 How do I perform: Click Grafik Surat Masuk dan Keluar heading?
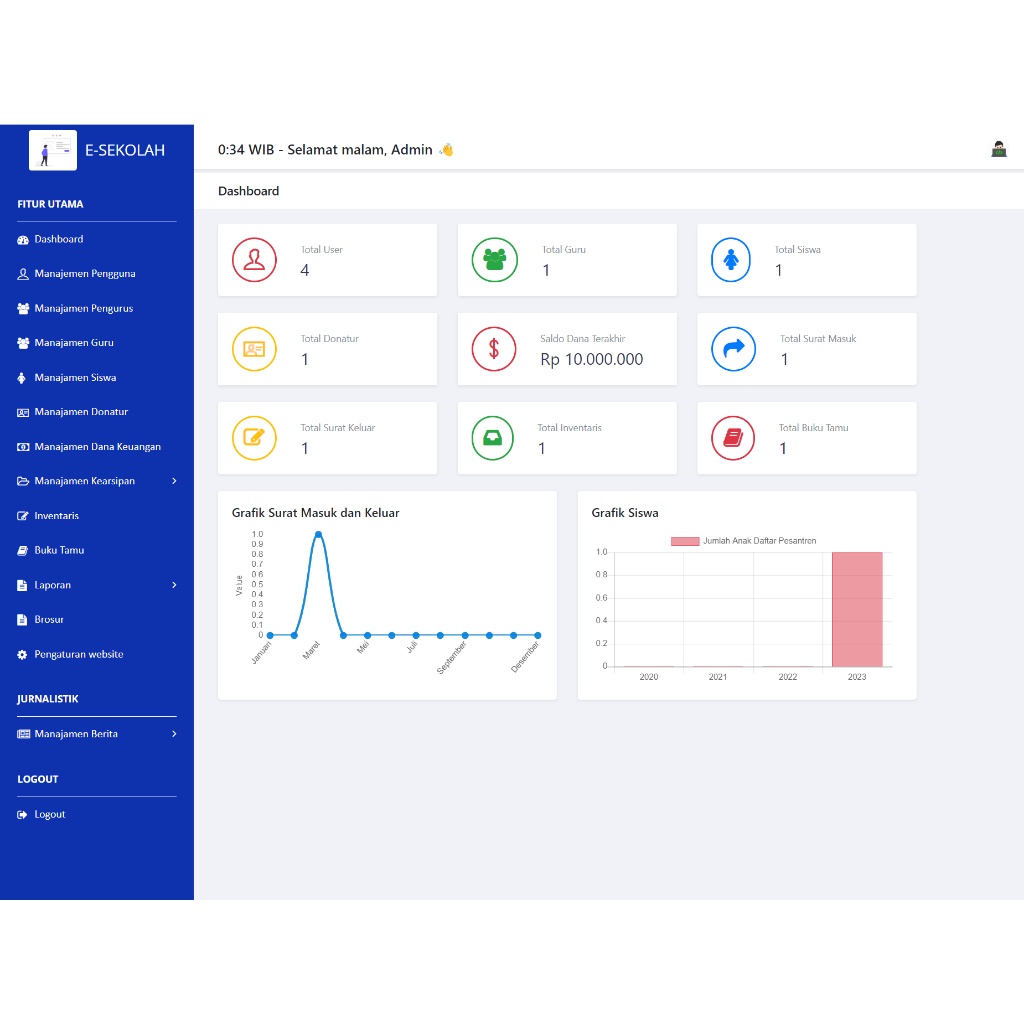[x=315, y=513]
